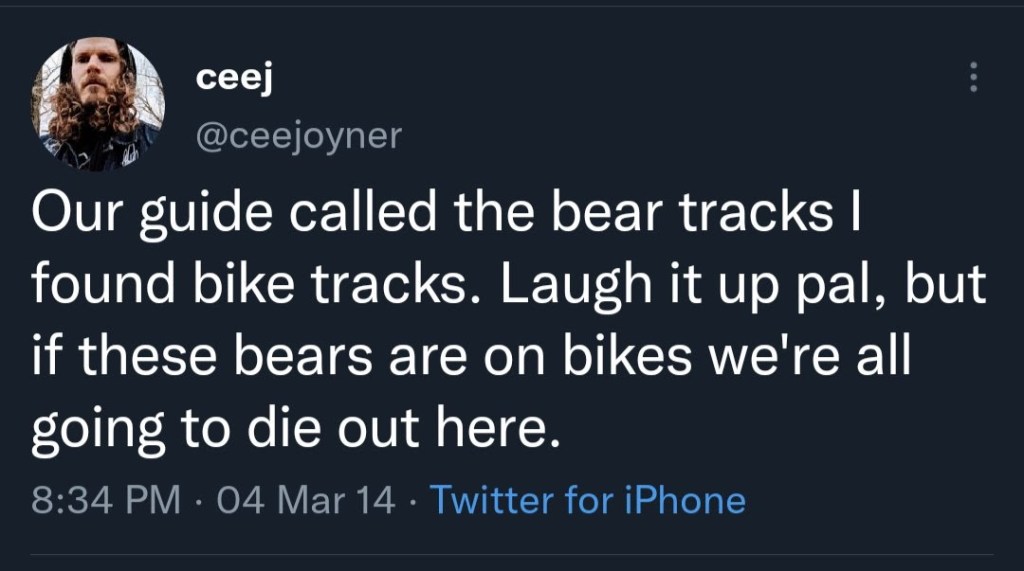Open the three-dot more options menu

[973, 76]
